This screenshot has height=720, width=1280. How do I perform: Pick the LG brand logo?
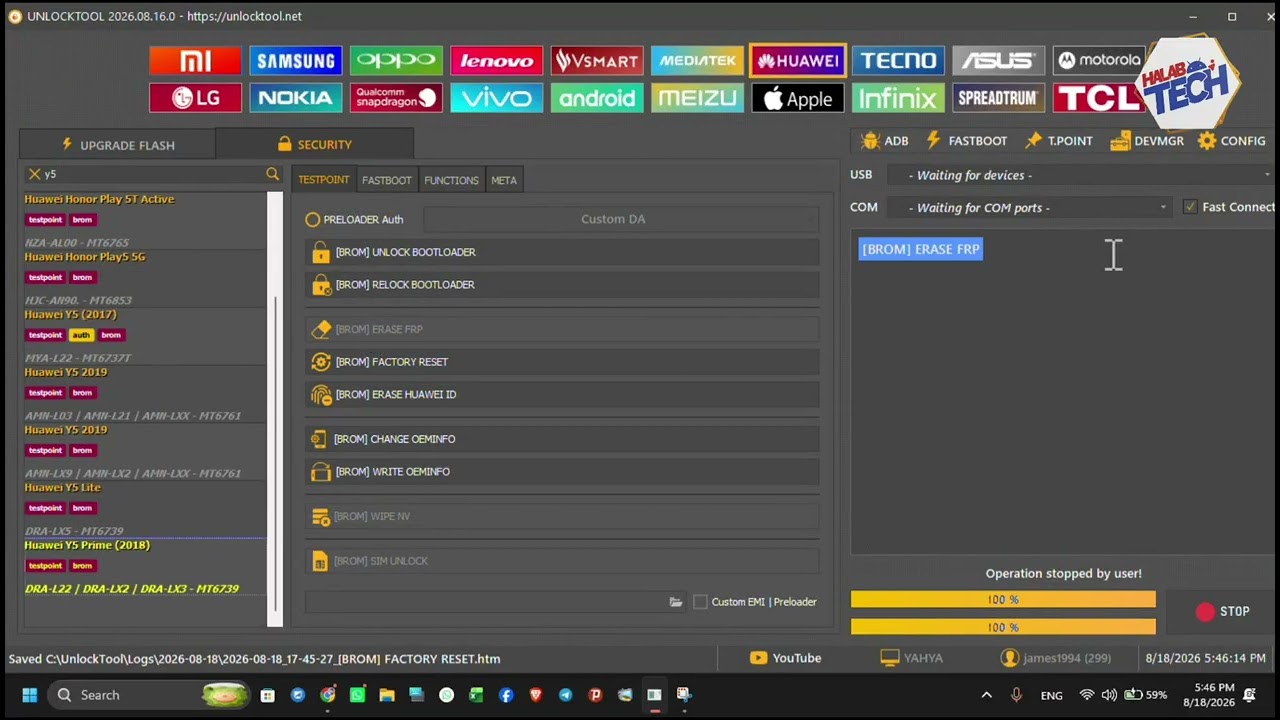195,98
